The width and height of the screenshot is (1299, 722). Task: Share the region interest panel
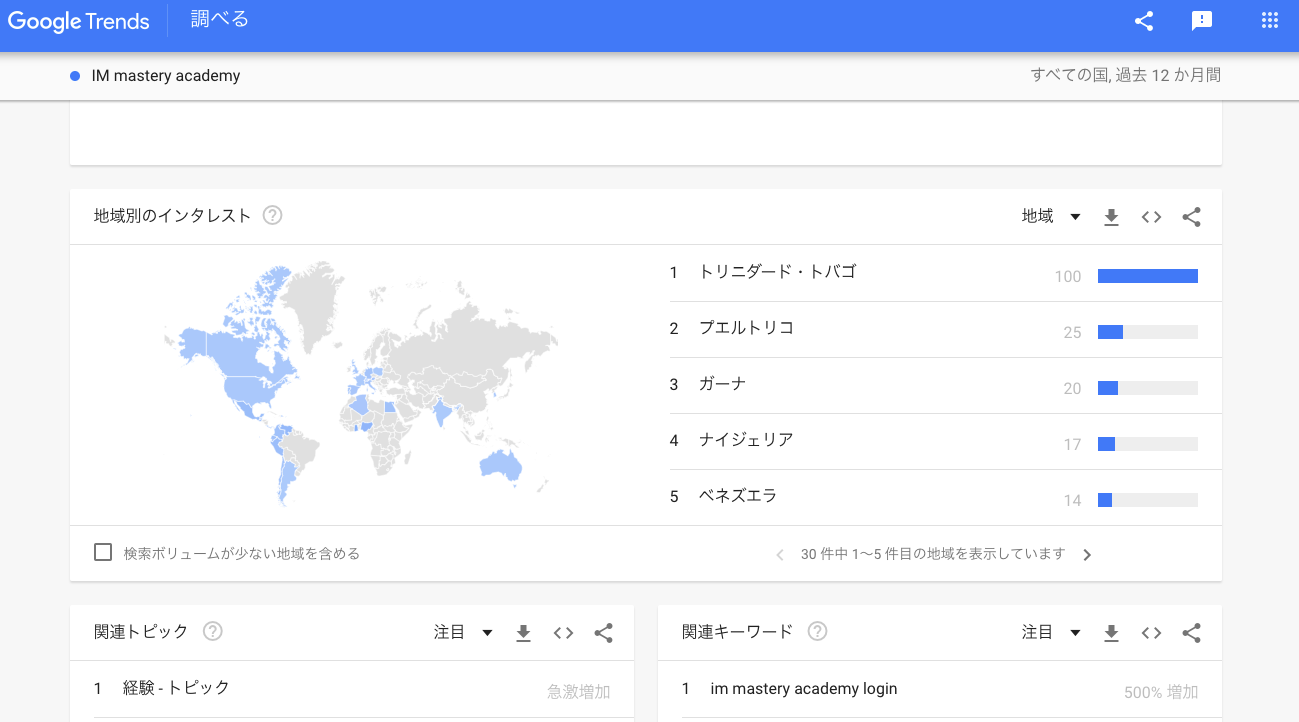tap(1191, 217)
